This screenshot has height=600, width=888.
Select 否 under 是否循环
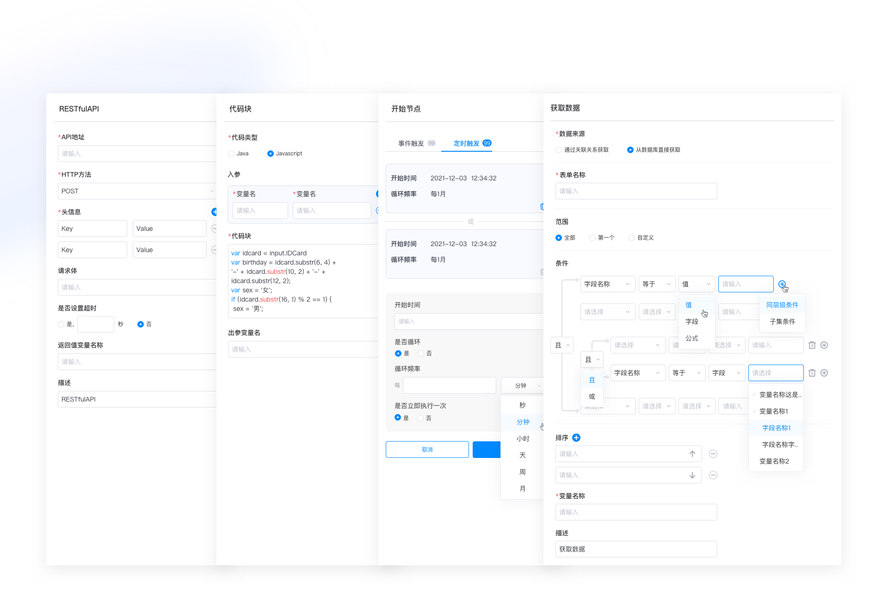(421, 354)
